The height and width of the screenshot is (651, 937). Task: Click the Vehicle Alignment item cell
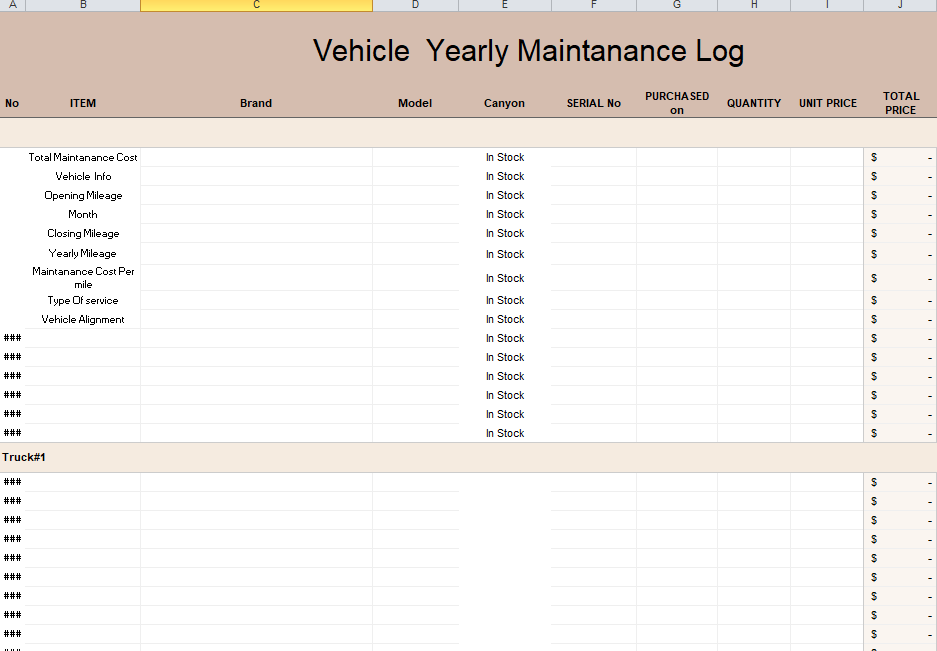83,320
